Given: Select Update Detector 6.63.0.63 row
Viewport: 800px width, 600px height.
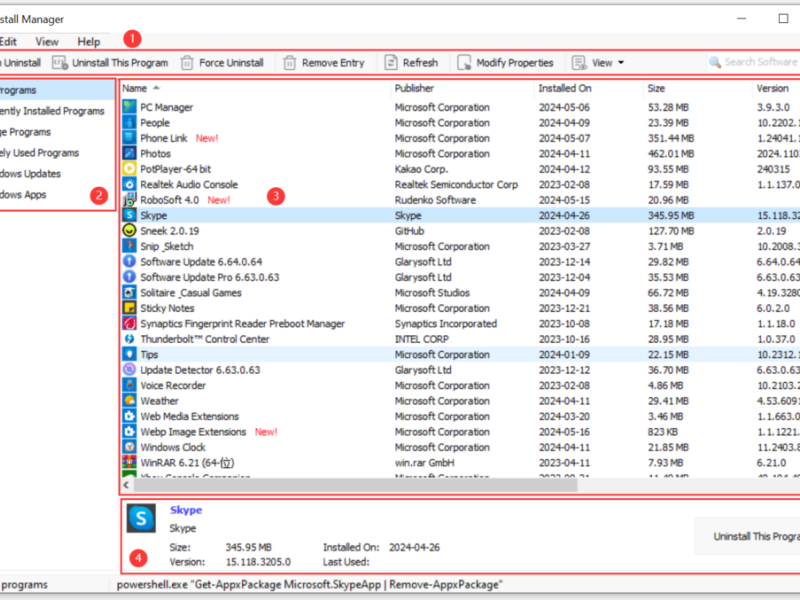Looking at the screenshot, I should [x=461, y=369].
